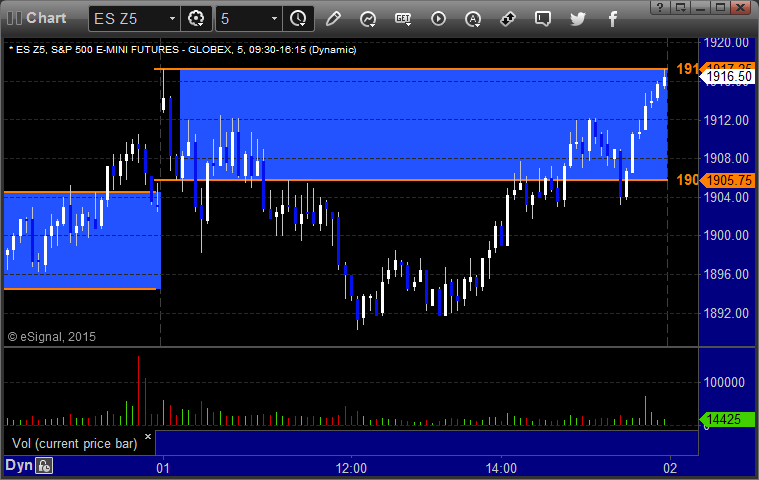Select the pencil drawing tool

333,19
